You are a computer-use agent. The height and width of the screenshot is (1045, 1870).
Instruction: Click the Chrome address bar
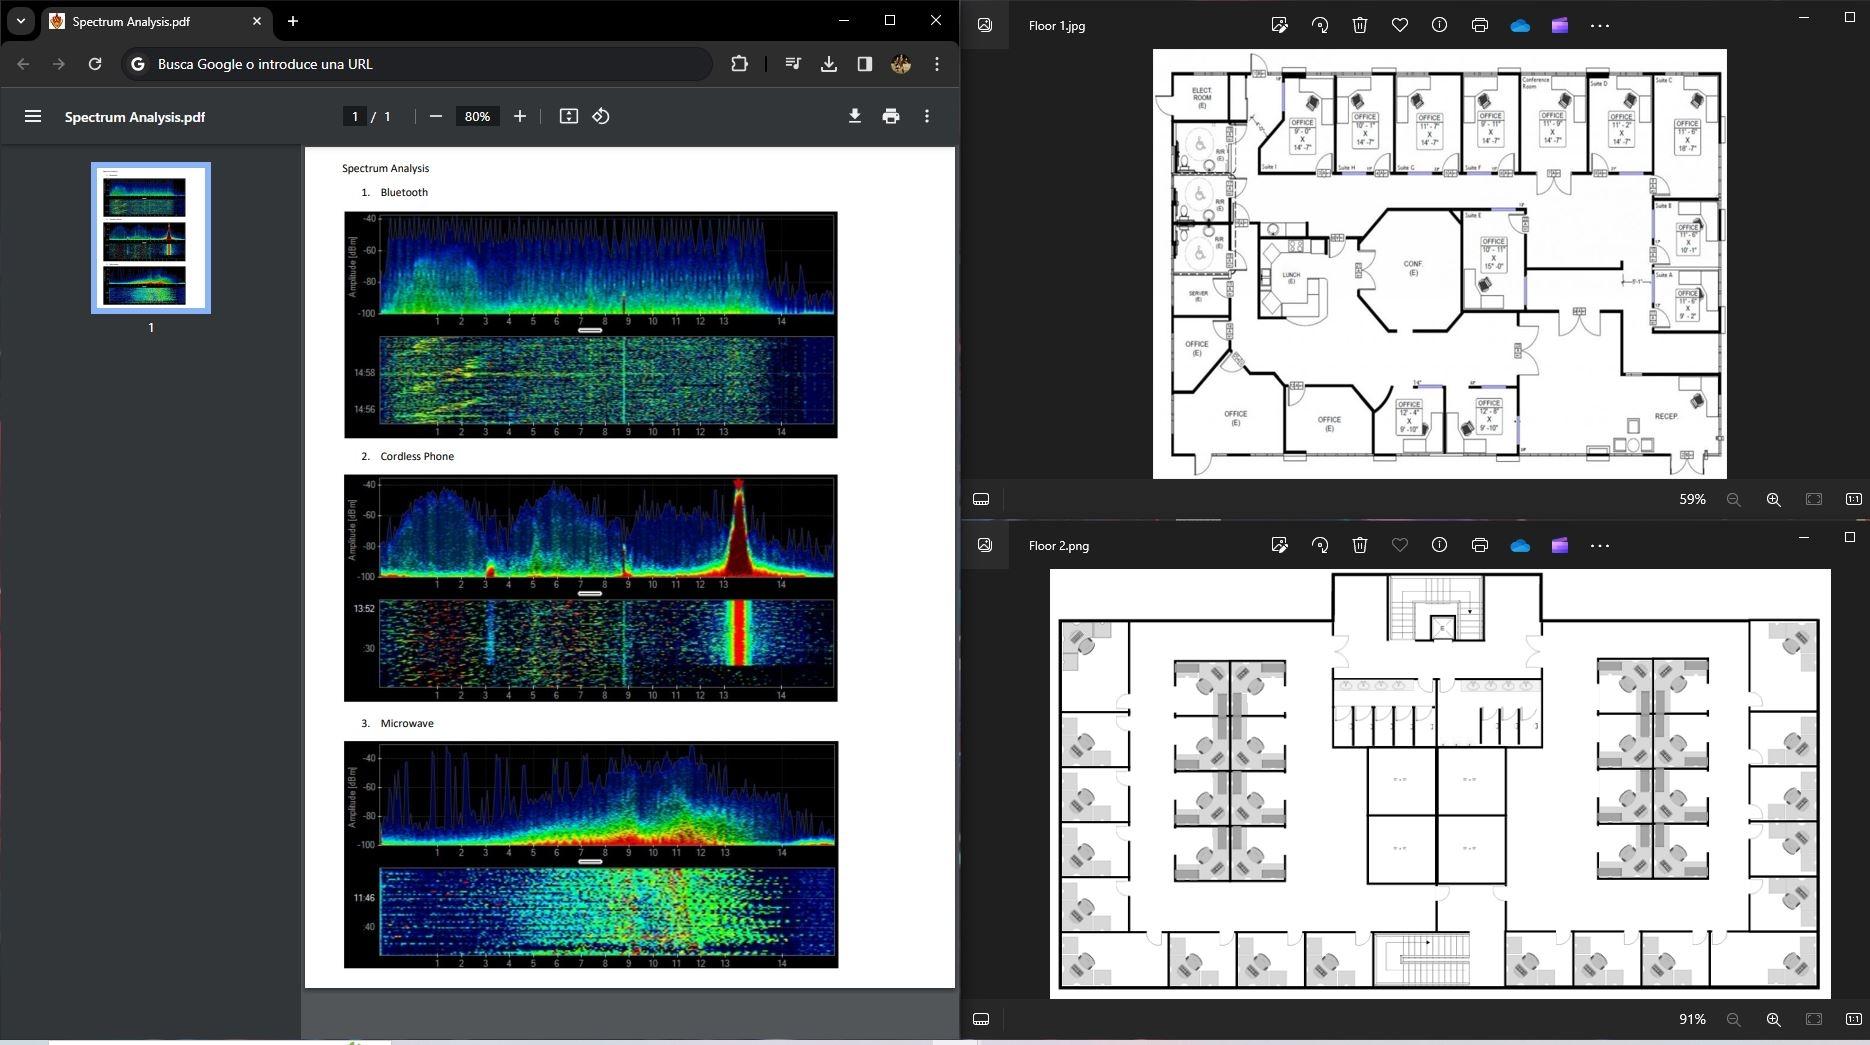pyautogui.click(x=417, y=64)
